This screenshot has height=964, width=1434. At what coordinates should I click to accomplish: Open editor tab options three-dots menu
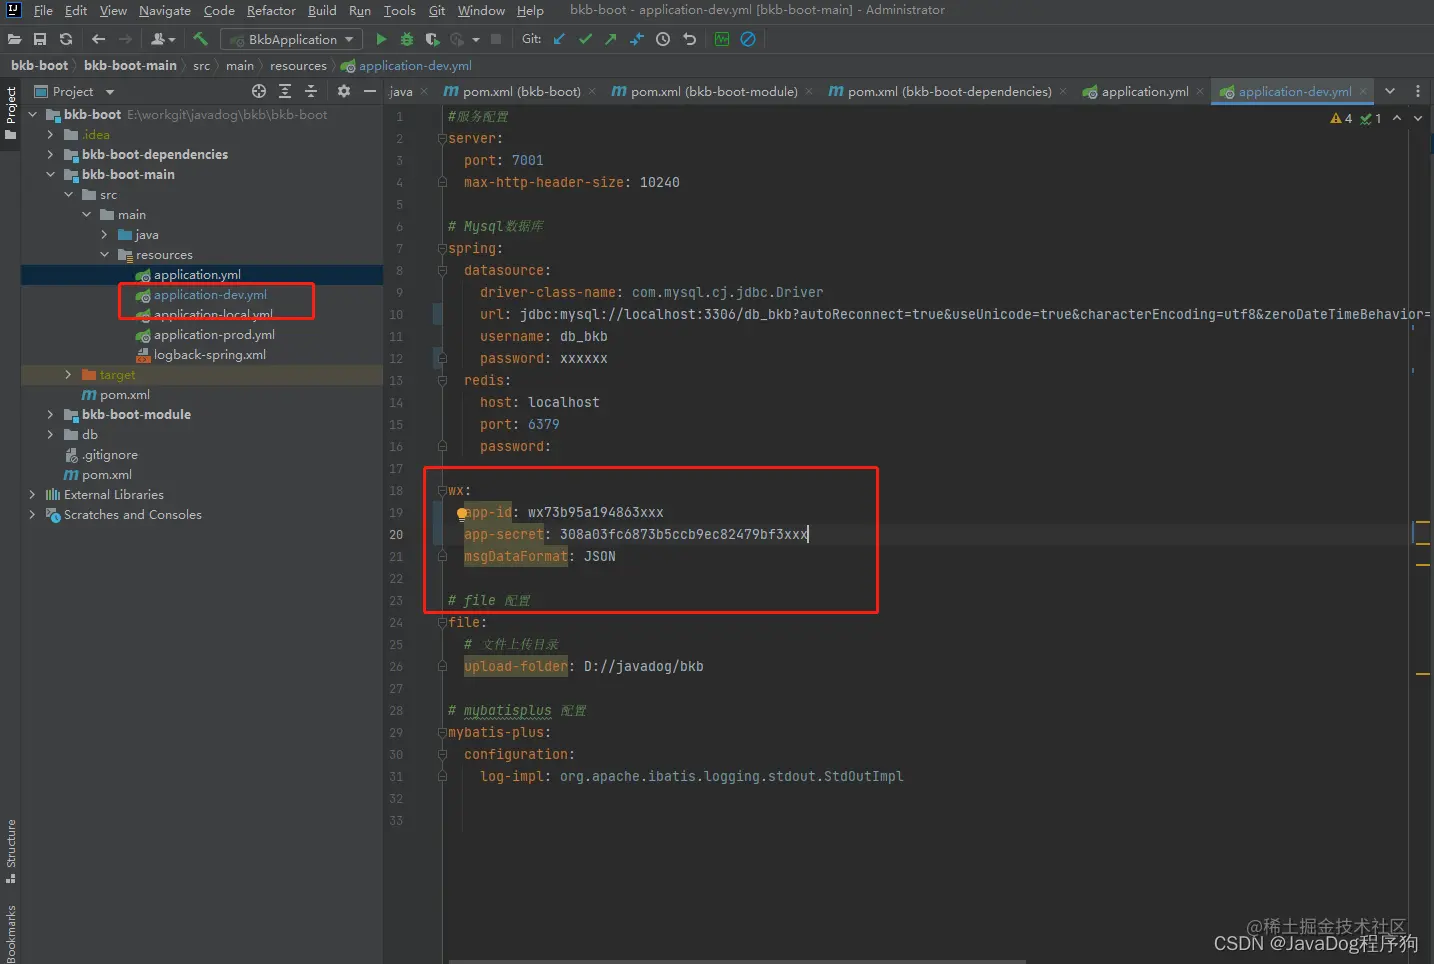coord(1418,91)
